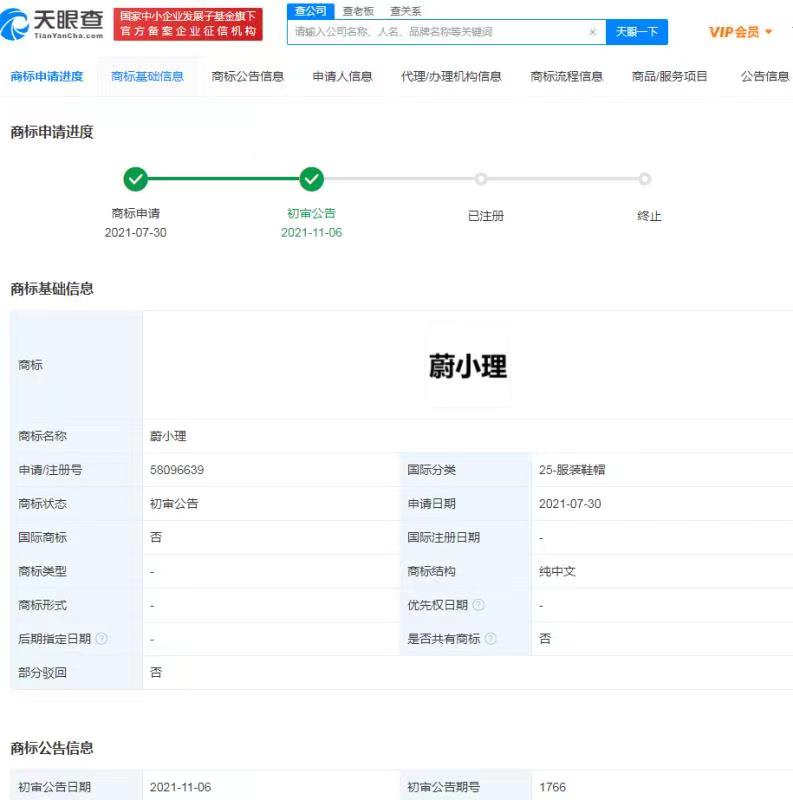Switch to 查关系 search mode

405,11
